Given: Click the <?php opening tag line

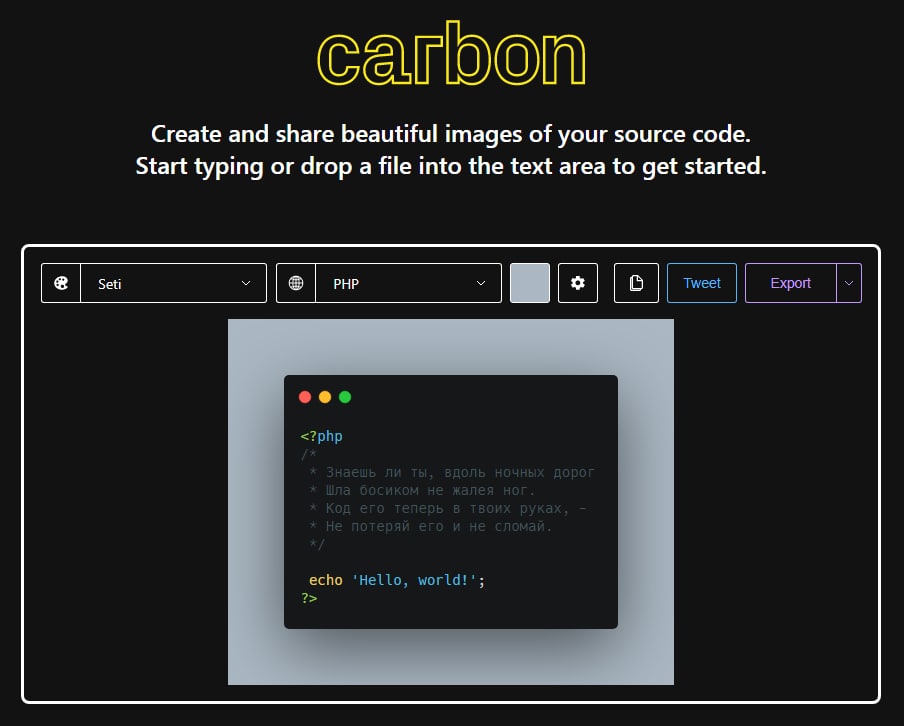Looking at the screenshot, I should [321, 437].
